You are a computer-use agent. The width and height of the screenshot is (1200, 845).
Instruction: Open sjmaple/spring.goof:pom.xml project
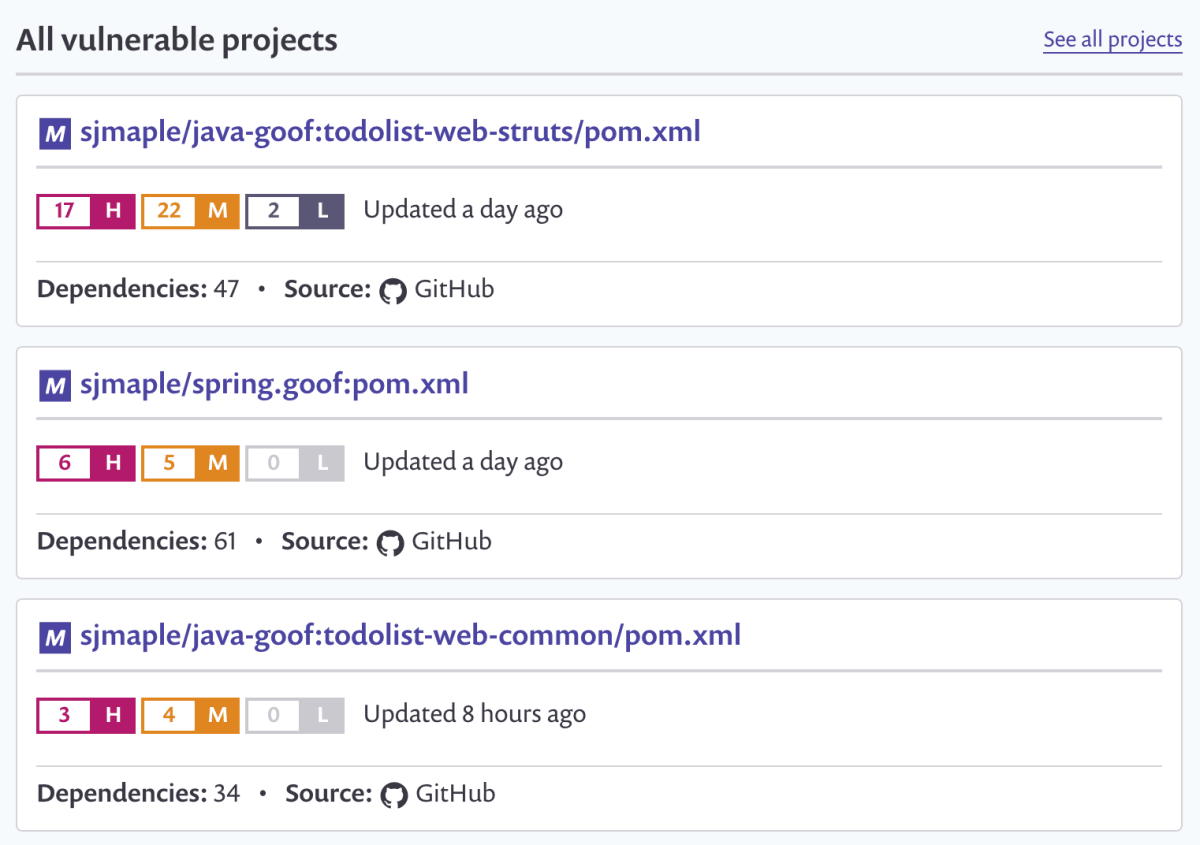tap(274, 384)
